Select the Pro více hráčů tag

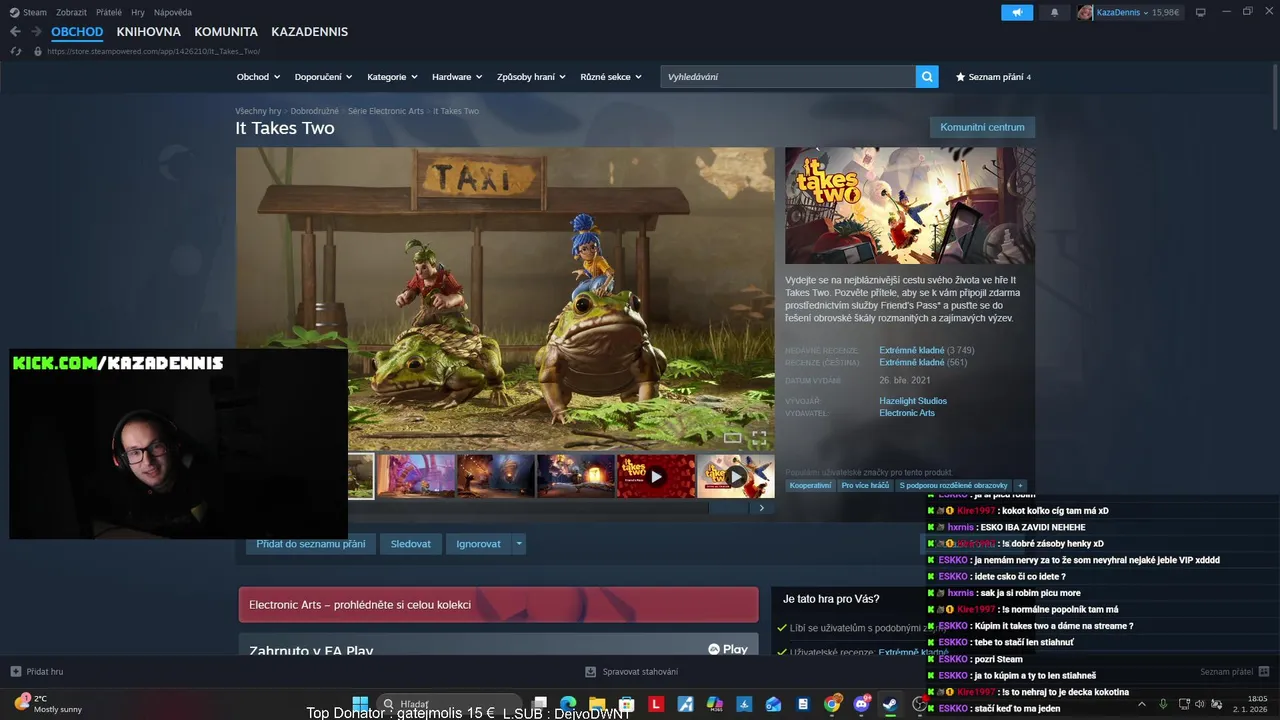(865, 486)
